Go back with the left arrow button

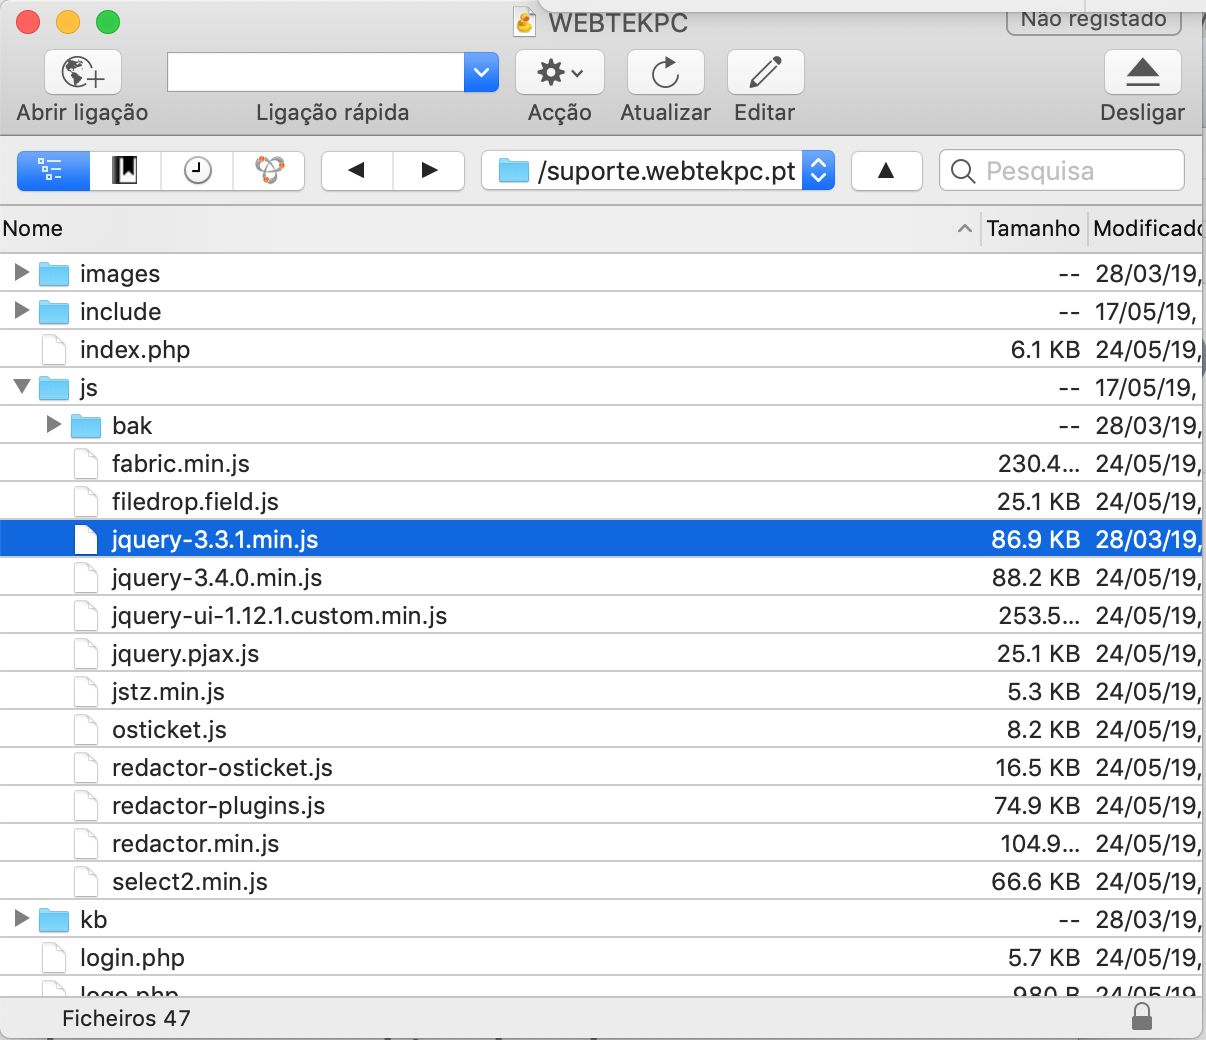pyautogui.click(x=357, y=171)
